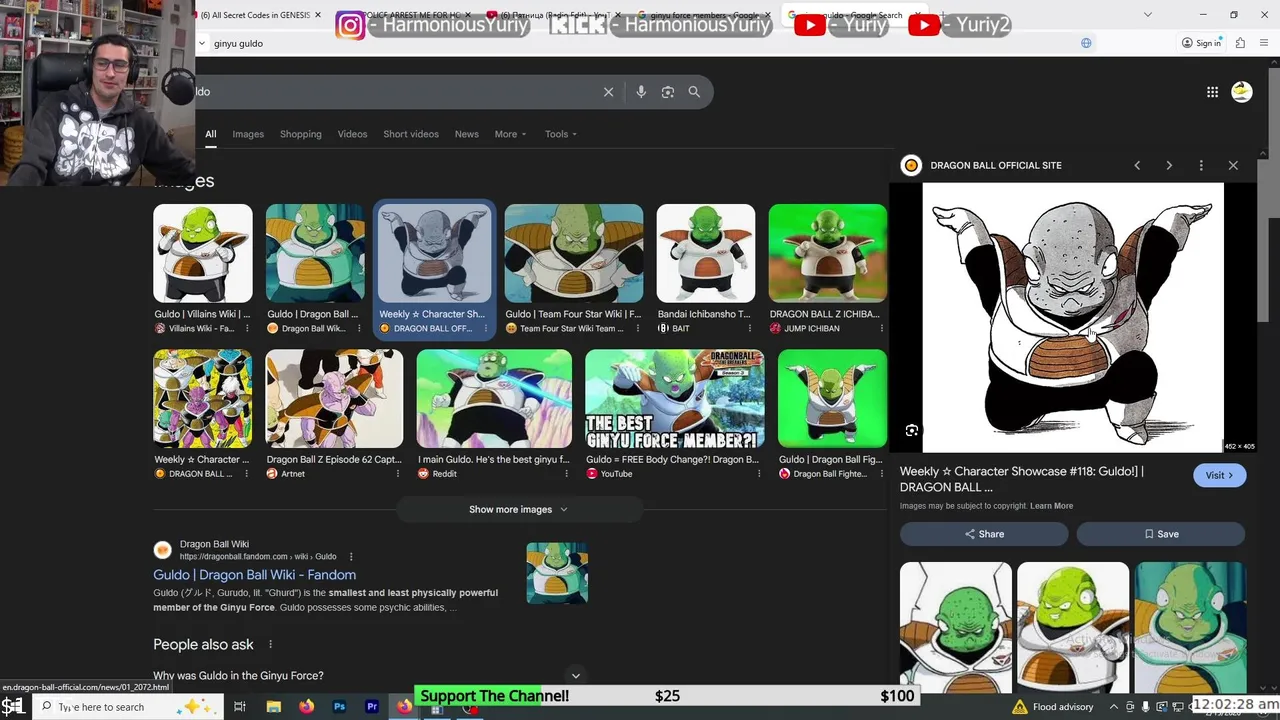
Task: Switch to the Shopping tab
Action: (x=301, y=134)
